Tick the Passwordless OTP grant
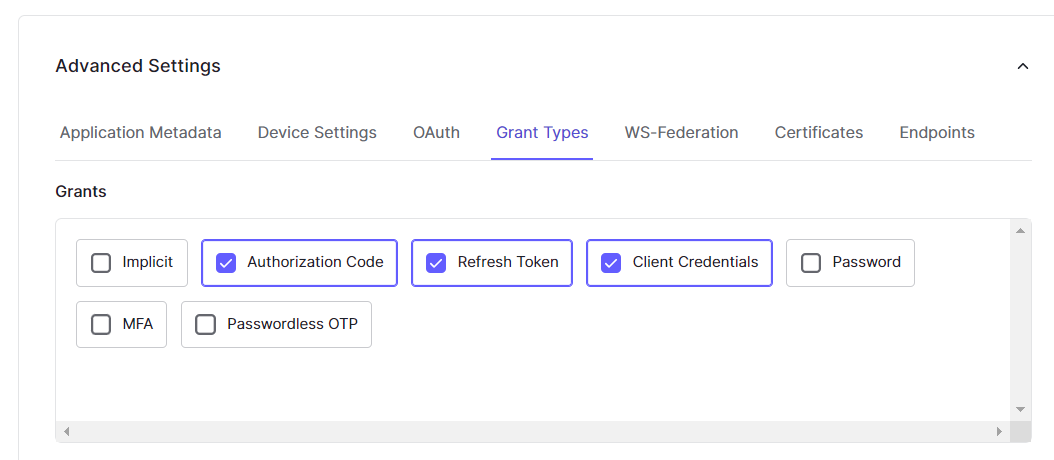 point(206,325)
